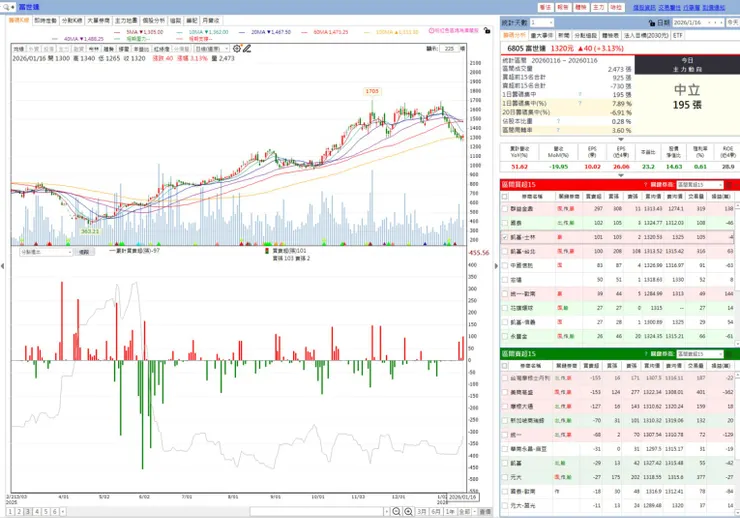Untick the 凱基-士林 checkbox
Viewport: 740px width, 518px height.
pos(505,237)
